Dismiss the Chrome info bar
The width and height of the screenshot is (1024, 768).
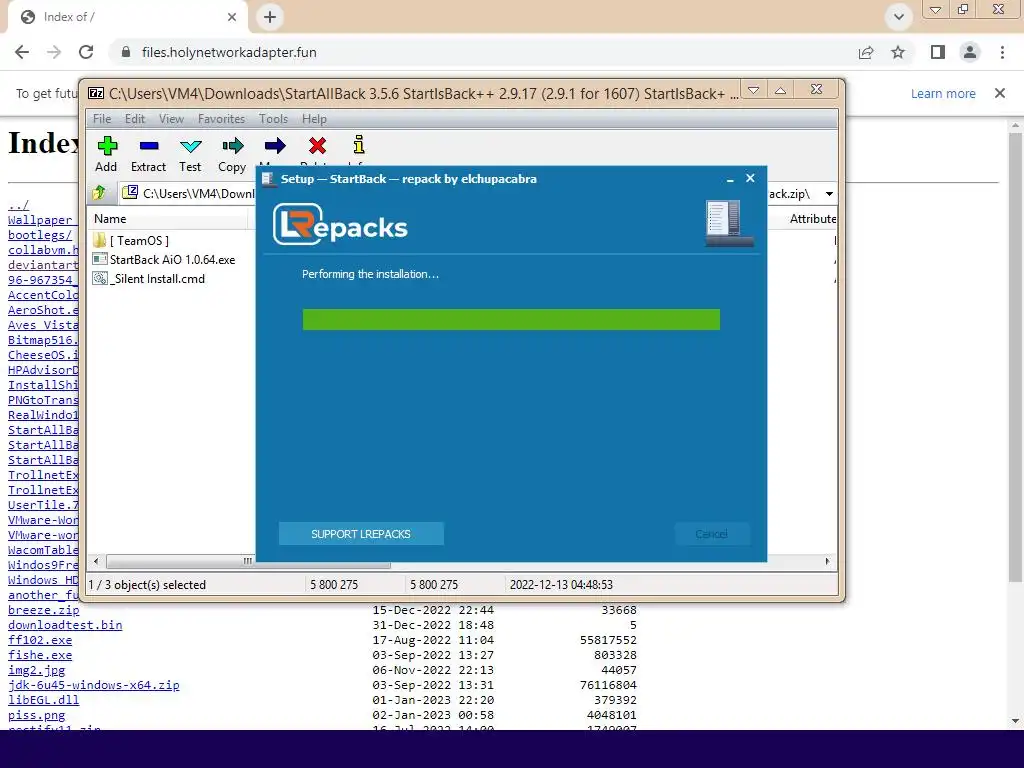(x=1000, y=93)
